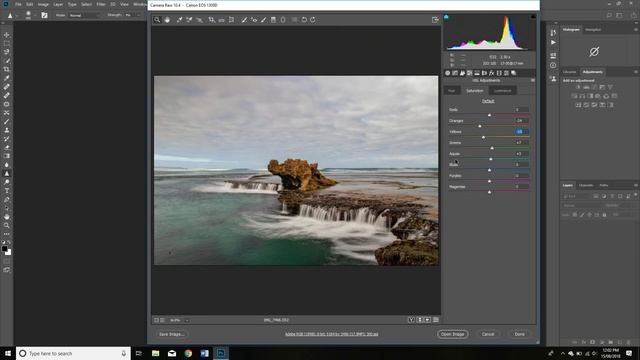This screenshot has width=640, height=360.
Task: Click the Done button
Action: coord(520,334)
